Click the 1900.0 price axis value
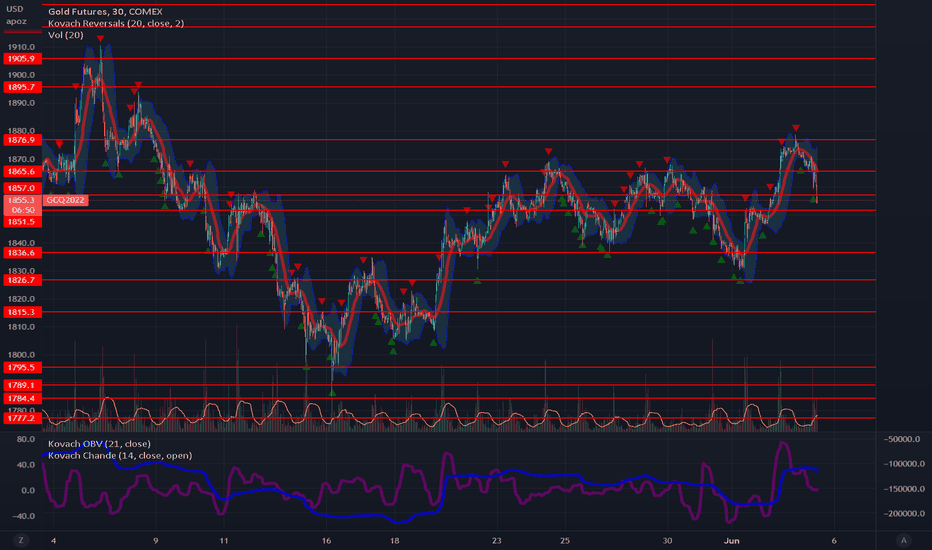Image resolution: width=932 pixels, height=550 pixels. (x=21, y=75)
